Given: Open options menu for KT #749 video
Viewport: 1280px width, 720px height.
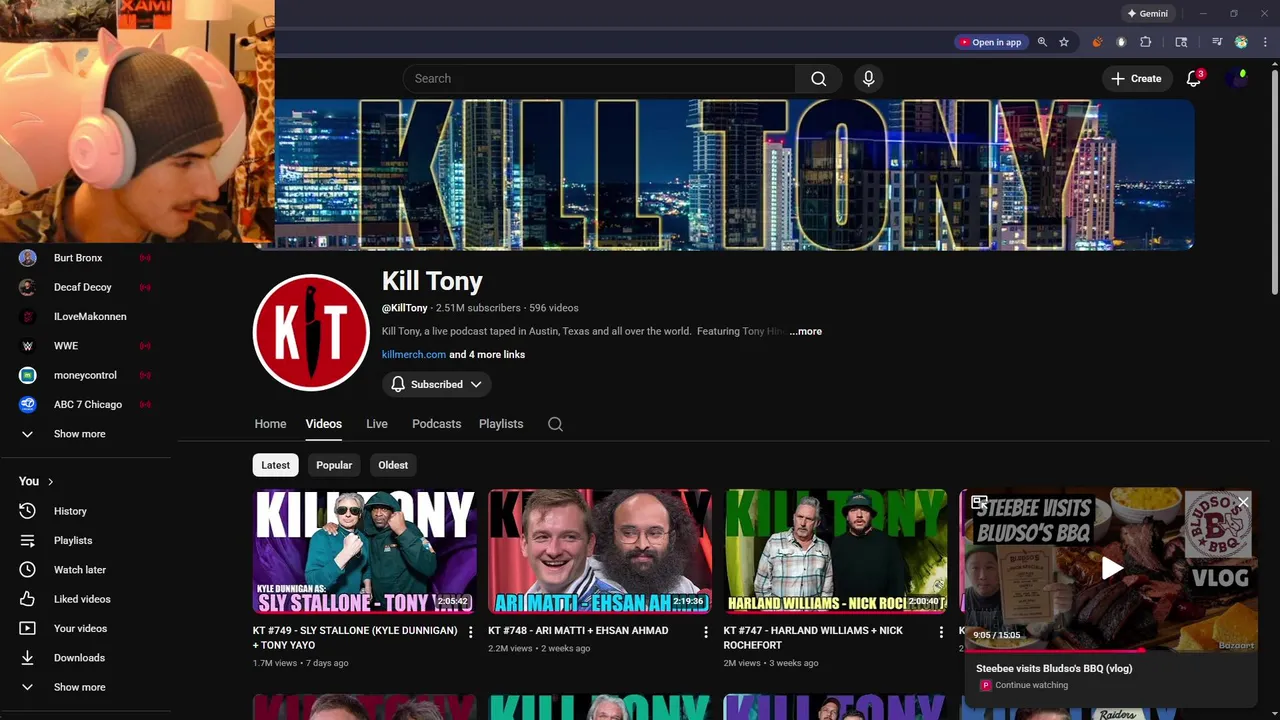Looking at the screenshot, I should point(471,632).
